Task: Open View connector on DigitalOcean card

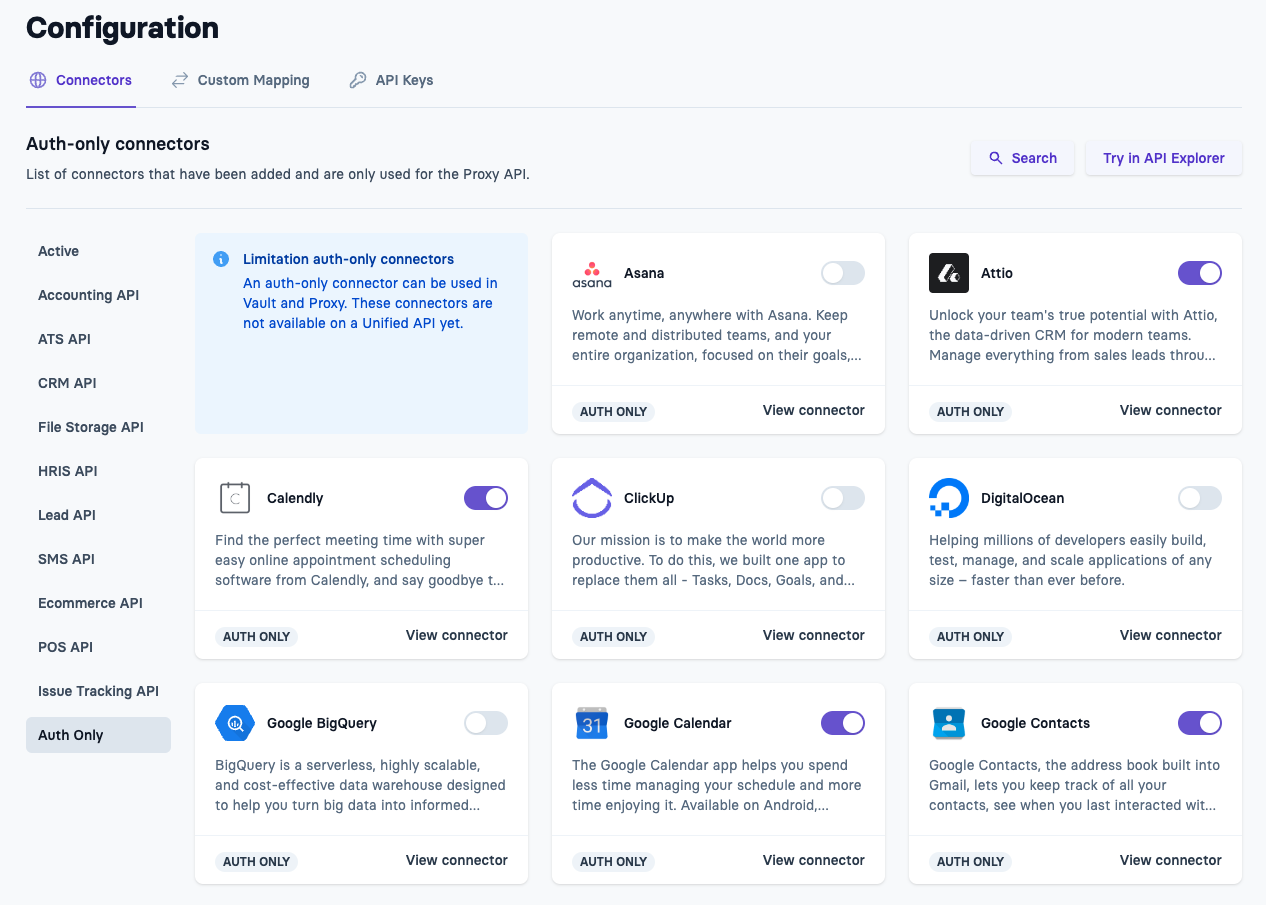Action: coord(1170,635)
